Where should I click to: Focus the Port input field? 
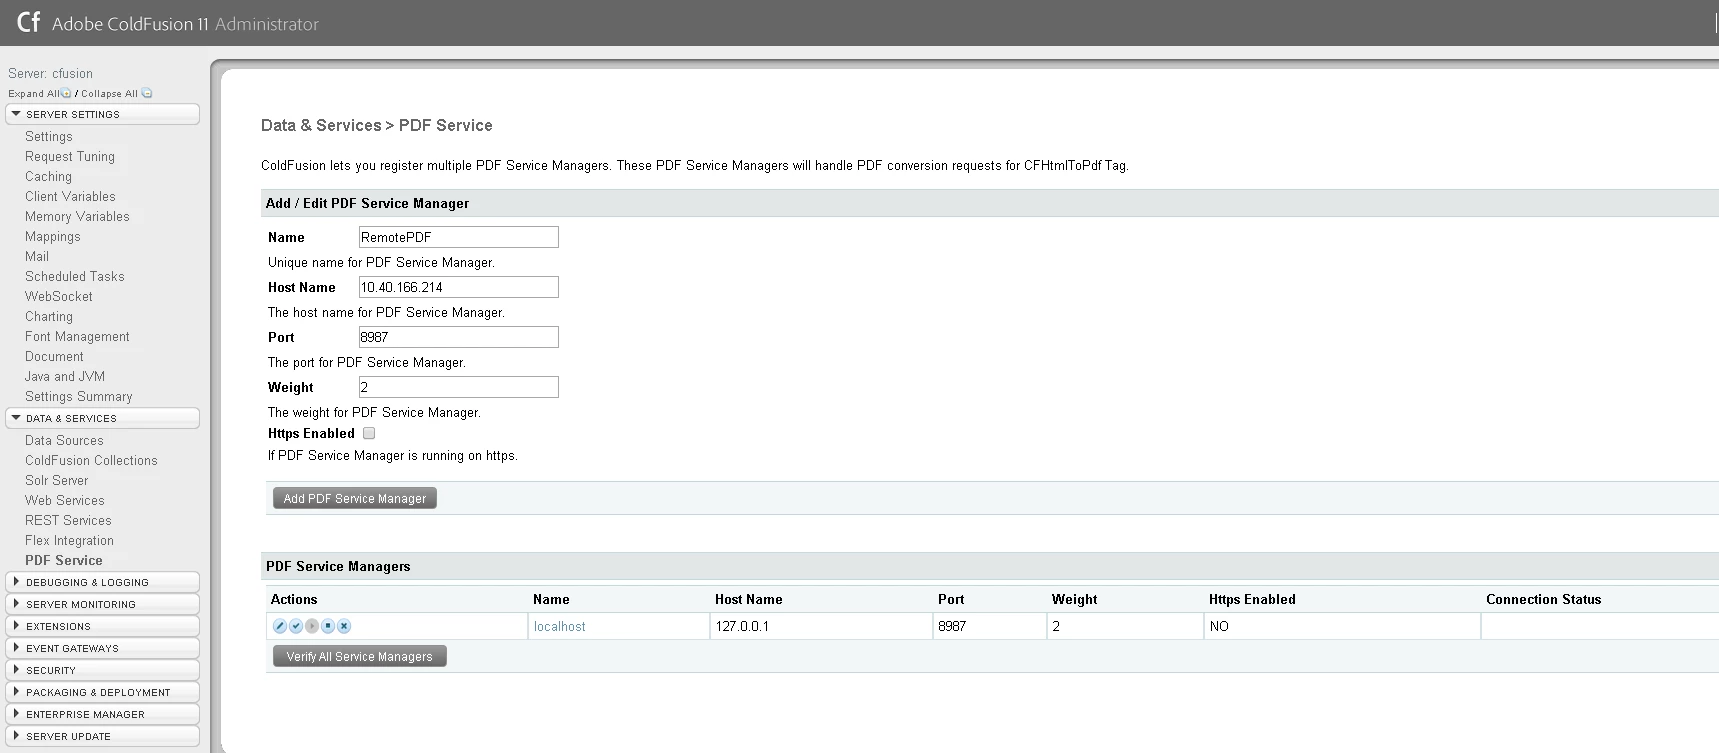pyautogui.click(x=459, y=337)
